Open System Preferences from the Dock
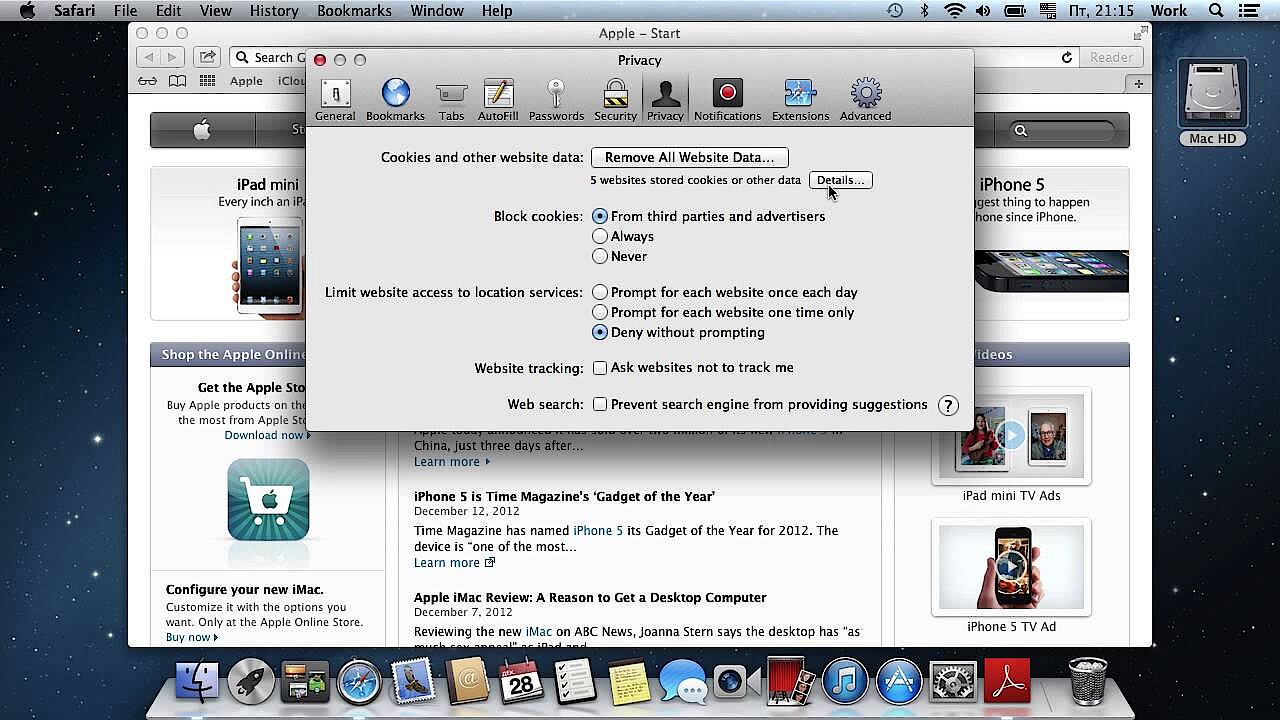This screenshot has height=720, width=1280. (x=953, y=682)
